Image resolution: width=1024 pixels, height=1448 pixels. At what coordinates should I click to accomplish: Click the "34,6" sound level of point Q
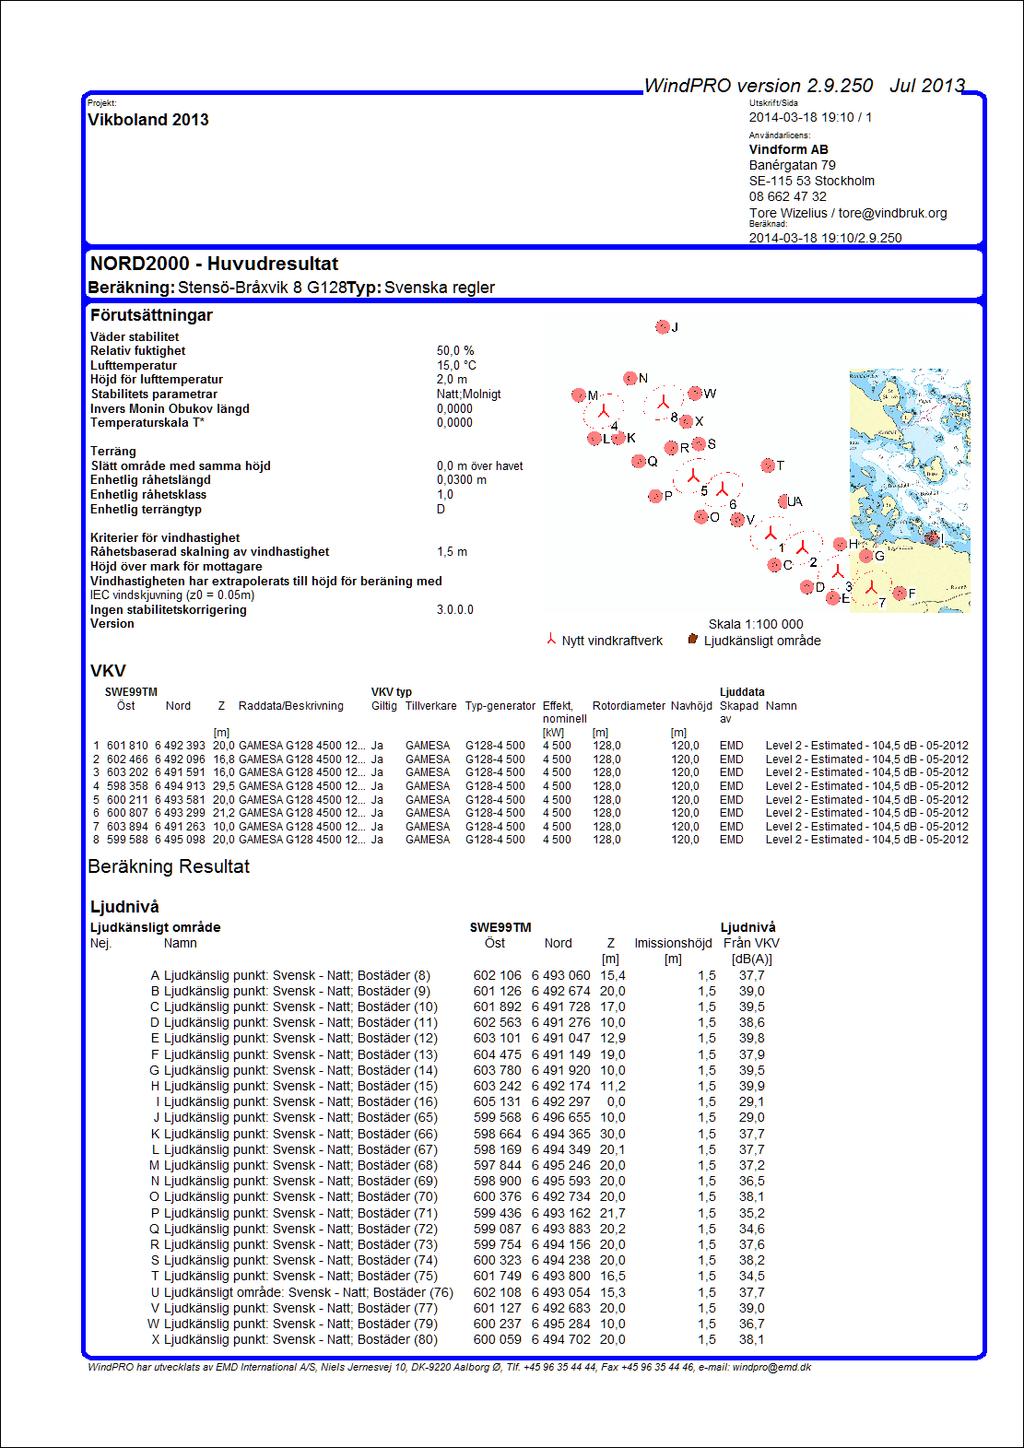pos(752,1229)
